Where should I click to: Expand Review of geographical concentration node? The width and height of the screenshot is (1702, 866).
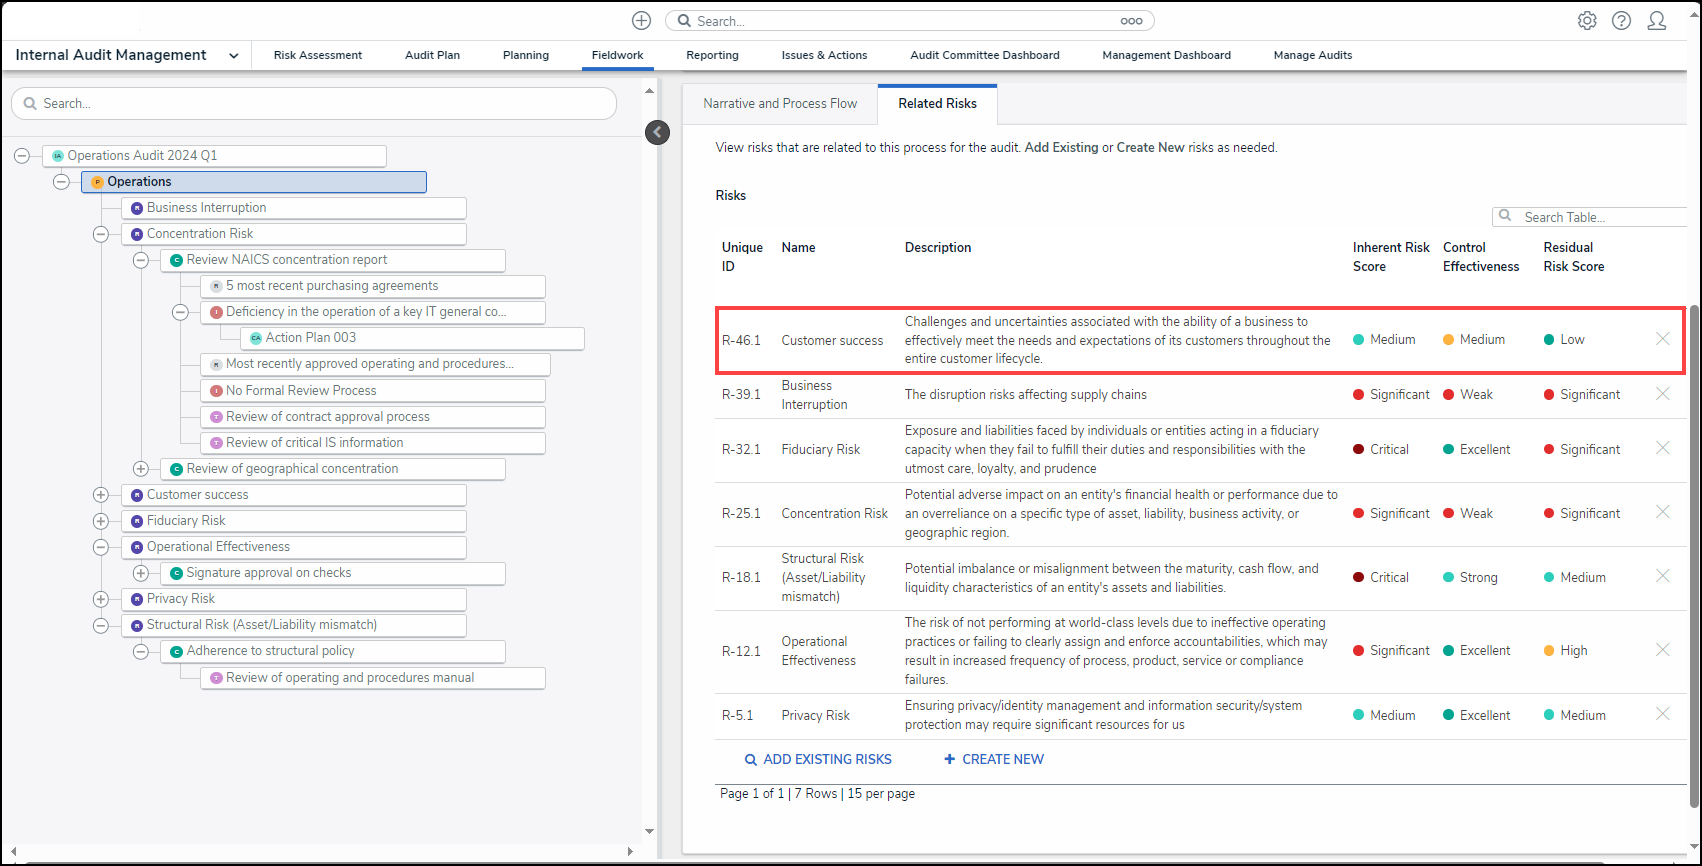point(141,469)
